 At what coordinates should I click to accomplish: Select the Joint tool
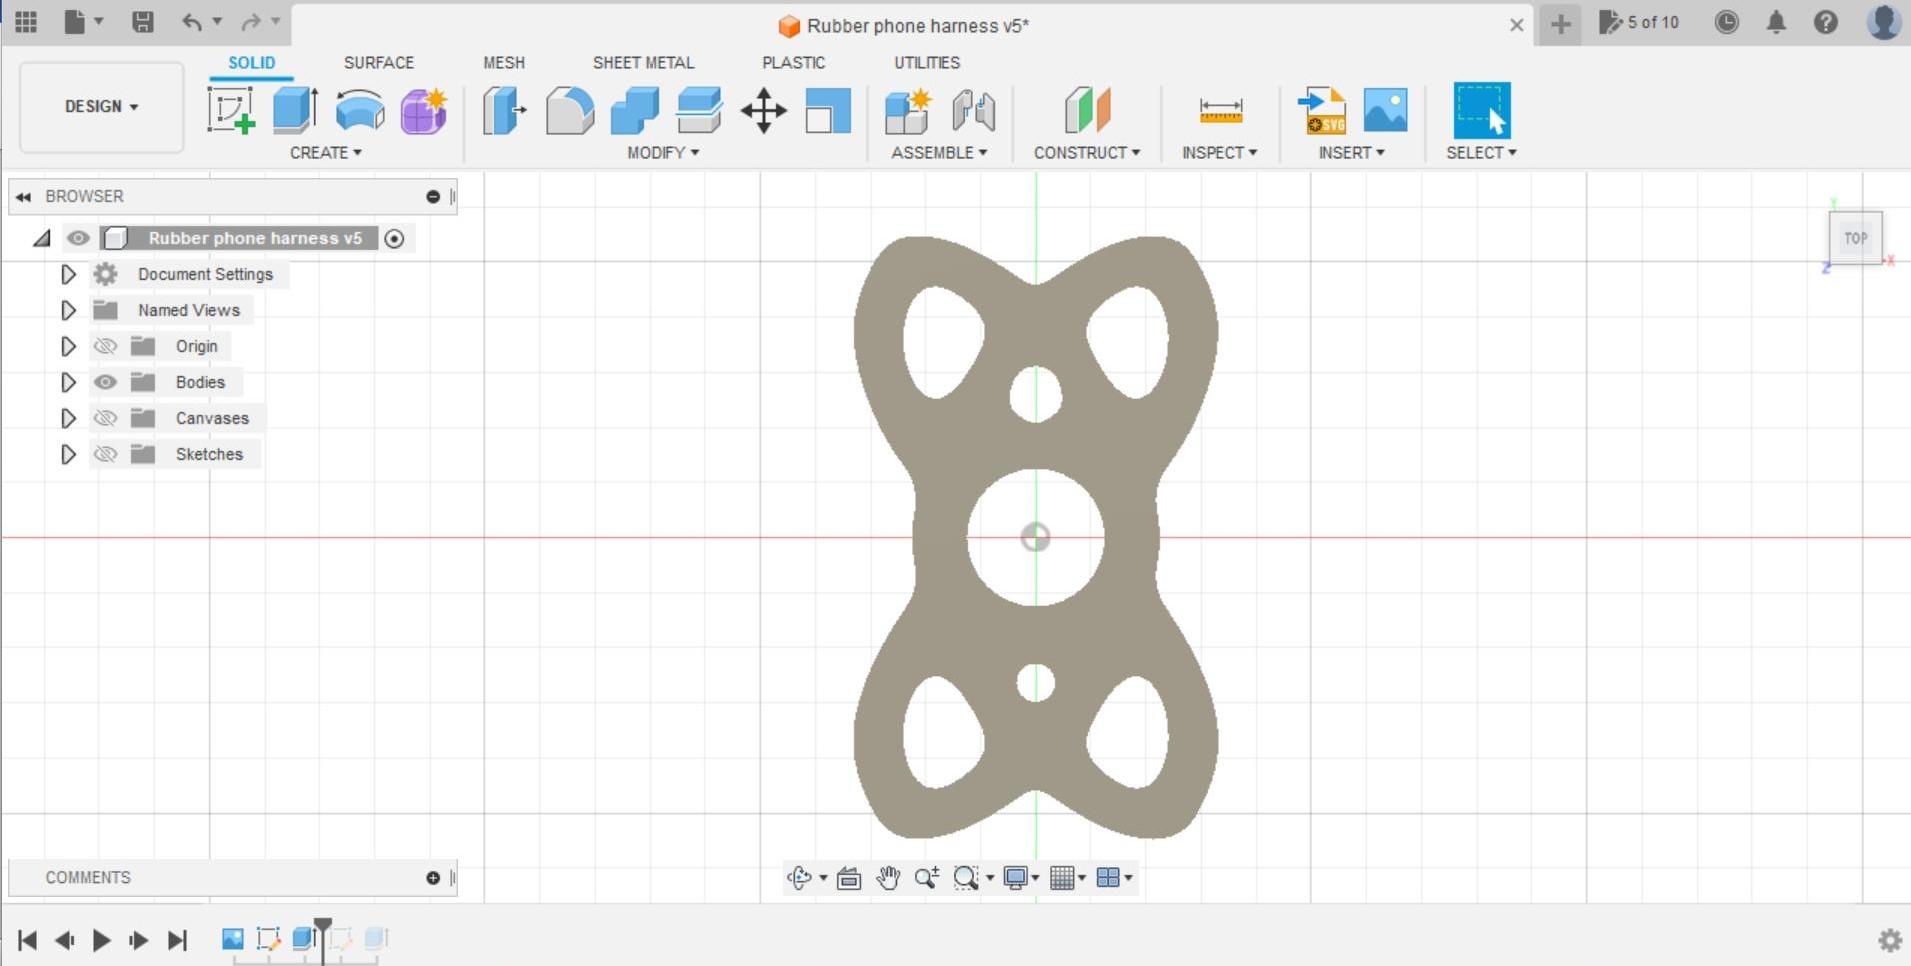(x=973, y=110)
